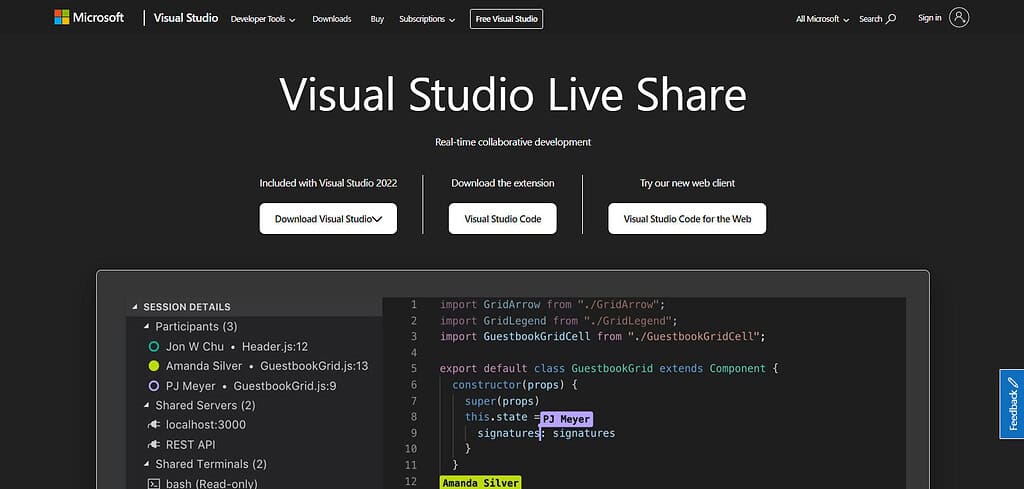Click PJ Meyer's purple status circle

point(154,386)
